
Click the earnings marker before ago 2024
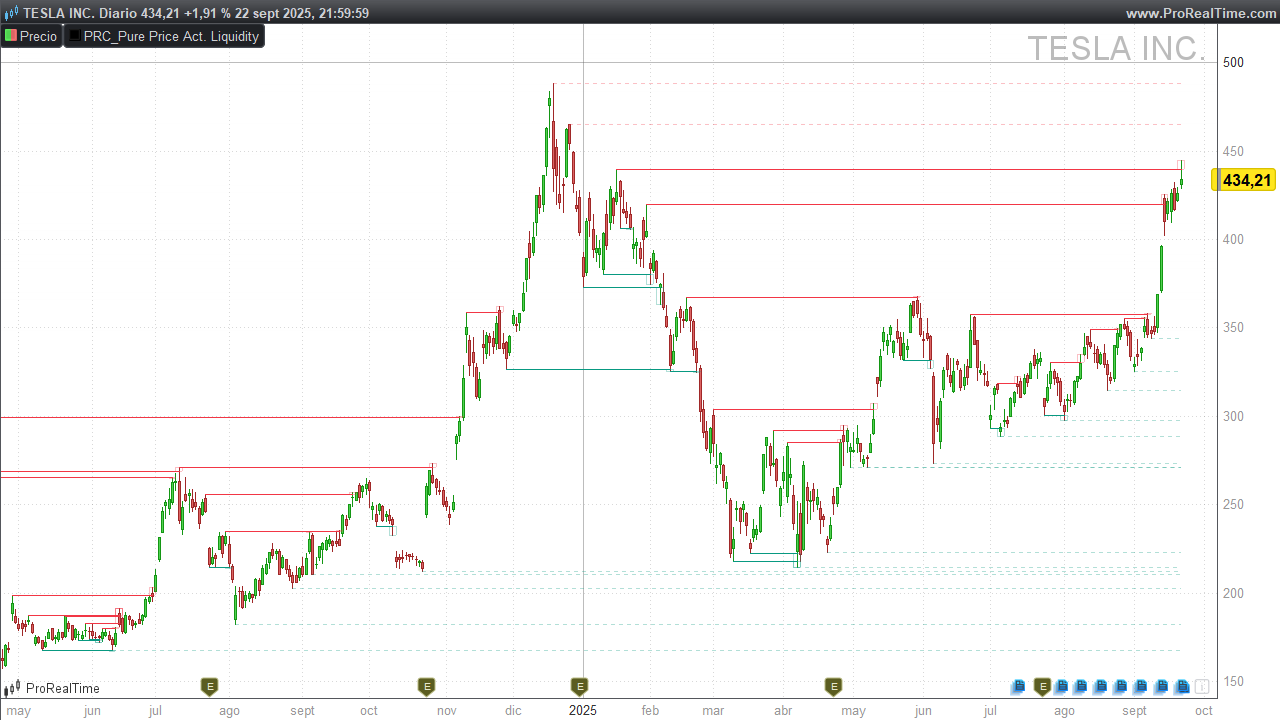(x=210, y=686)
